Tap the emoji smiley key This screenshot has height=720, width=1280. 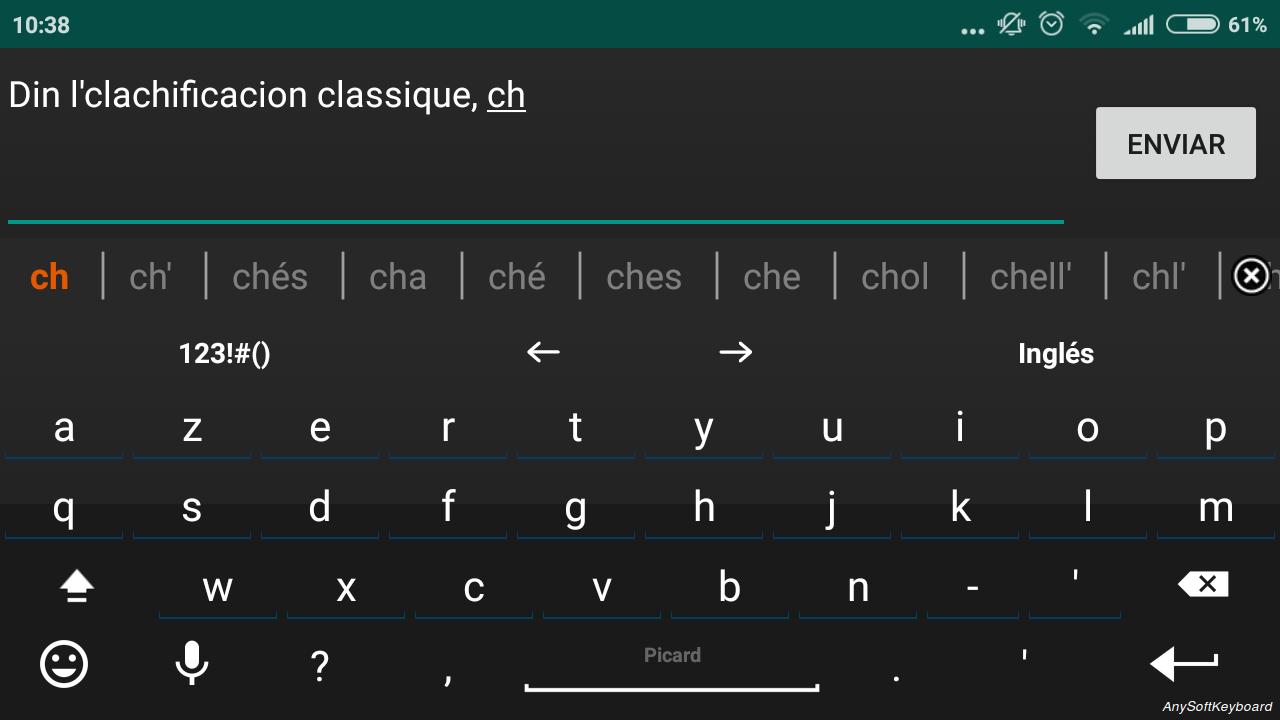click(x=64, y=664)
